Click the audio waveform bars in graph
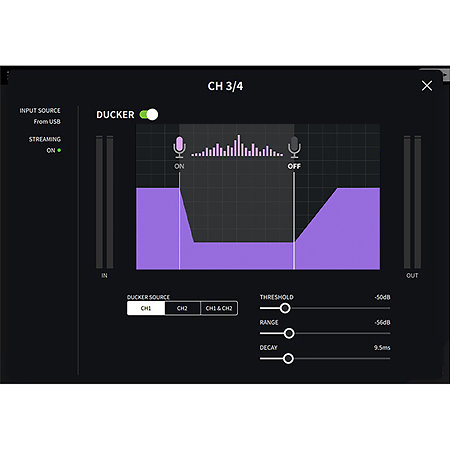This screenshot has height=450, width=450. click(x=237, y=146)
